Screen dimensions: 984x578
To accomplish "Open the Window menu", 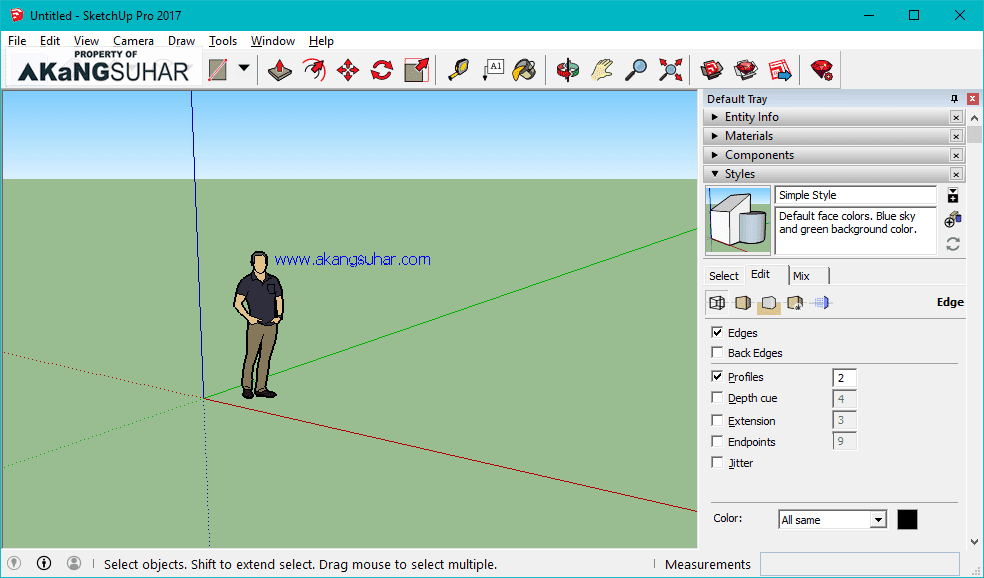I will (272, 41).
